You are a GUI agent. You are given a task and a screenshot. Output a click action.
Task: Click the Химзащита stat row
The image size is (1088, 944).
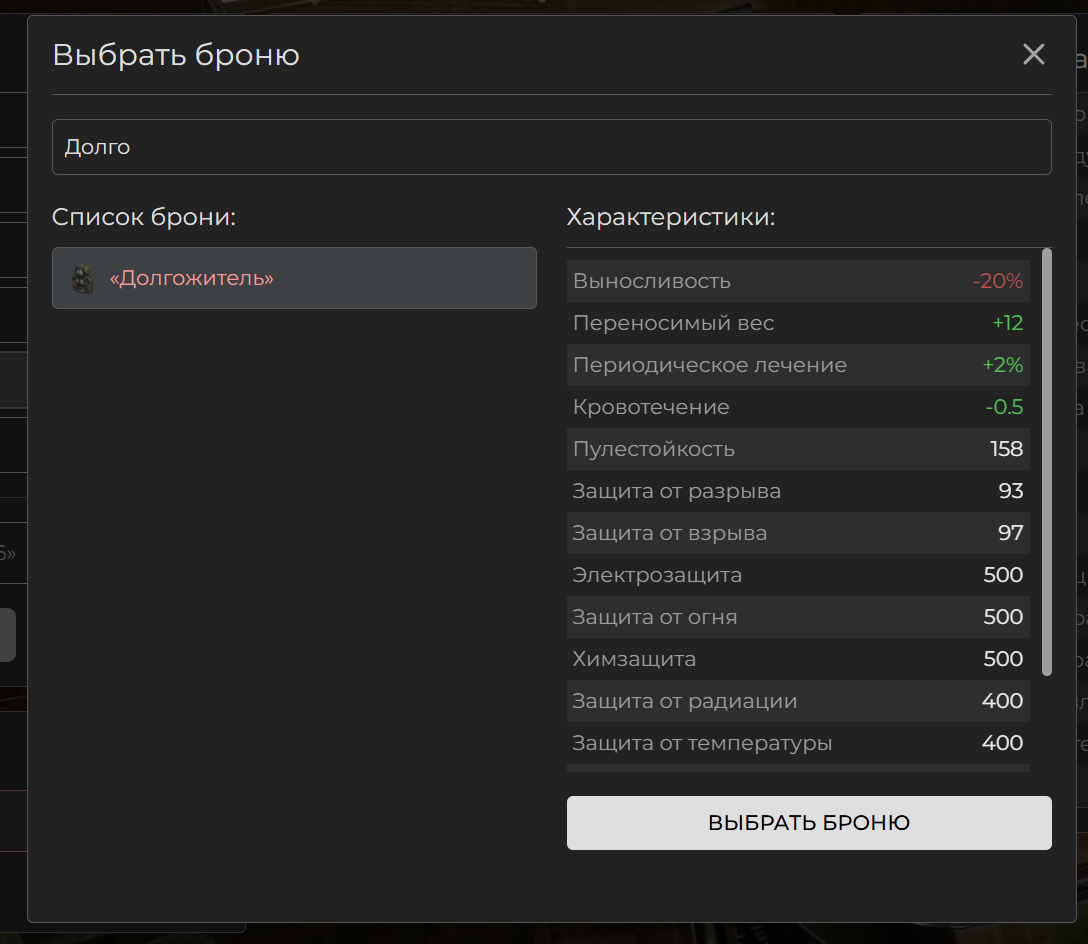point(798,659)
